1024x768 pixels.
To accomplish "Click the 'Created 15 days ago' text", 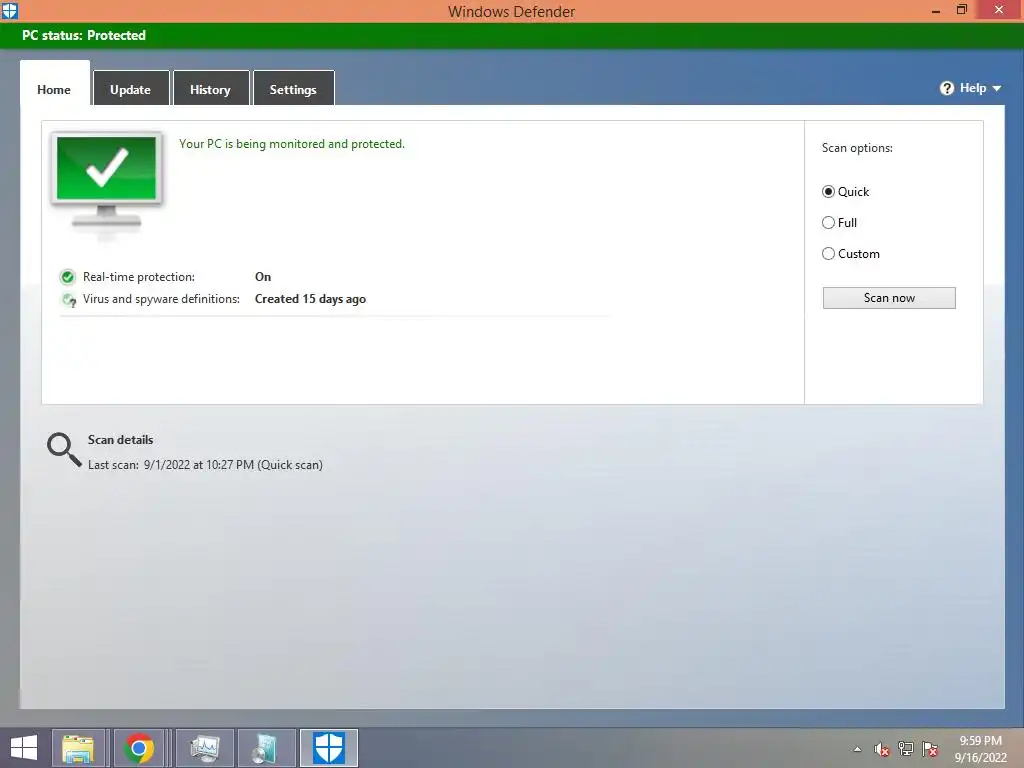I will pyautogui.click(x=310, y=299).
